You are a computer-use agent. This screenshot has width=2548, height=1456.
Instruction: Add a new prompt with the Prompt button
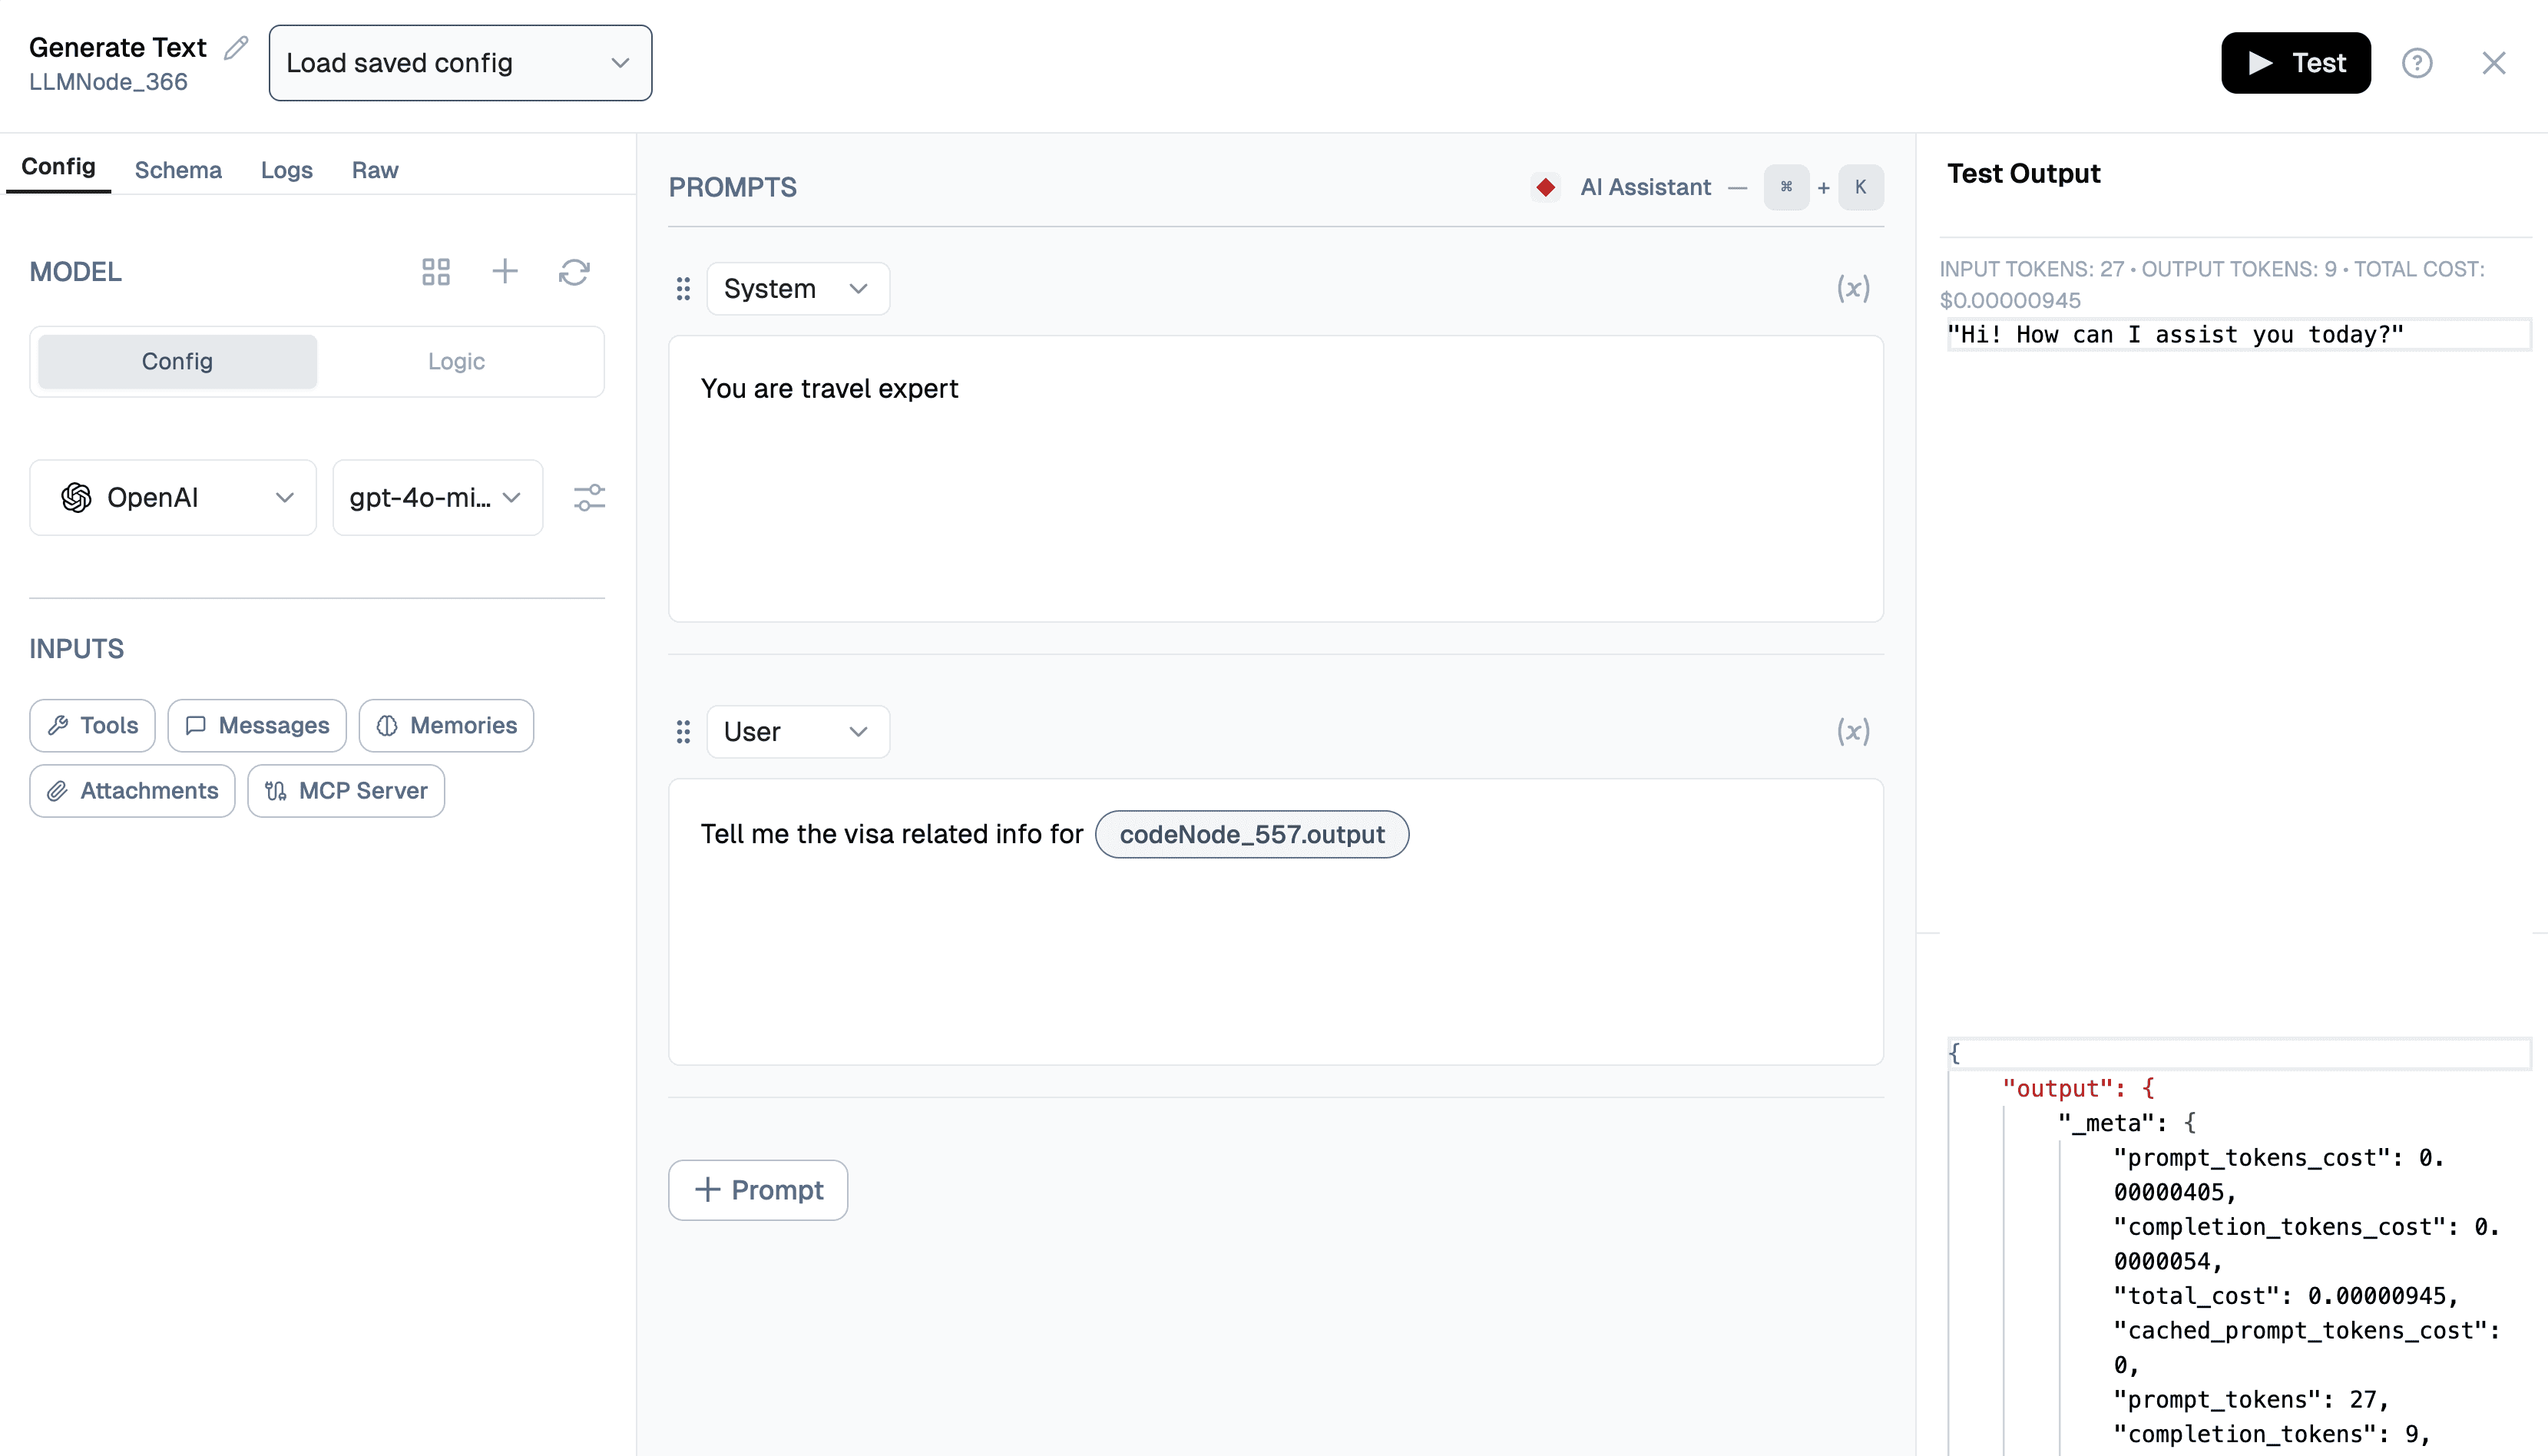[x=757, y=1189]
